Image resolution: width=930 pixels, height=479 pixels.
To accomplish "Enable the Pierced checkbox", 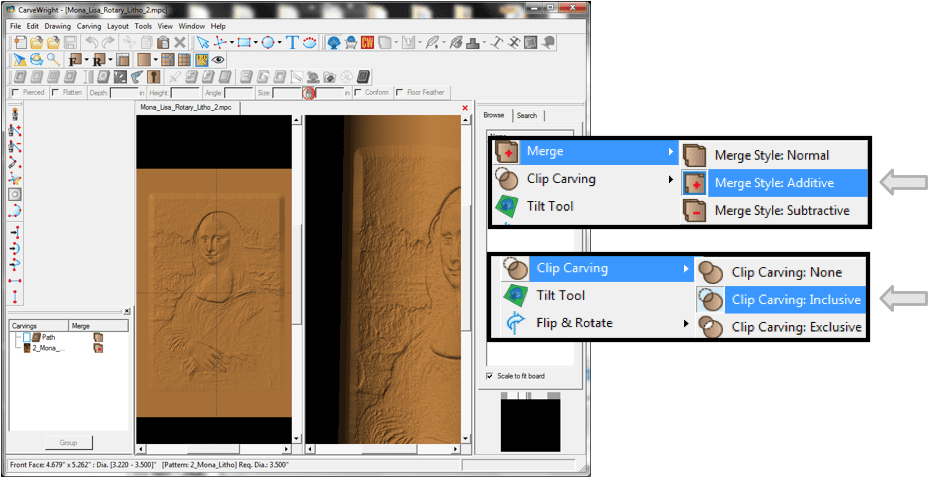I will pos(14,93).
